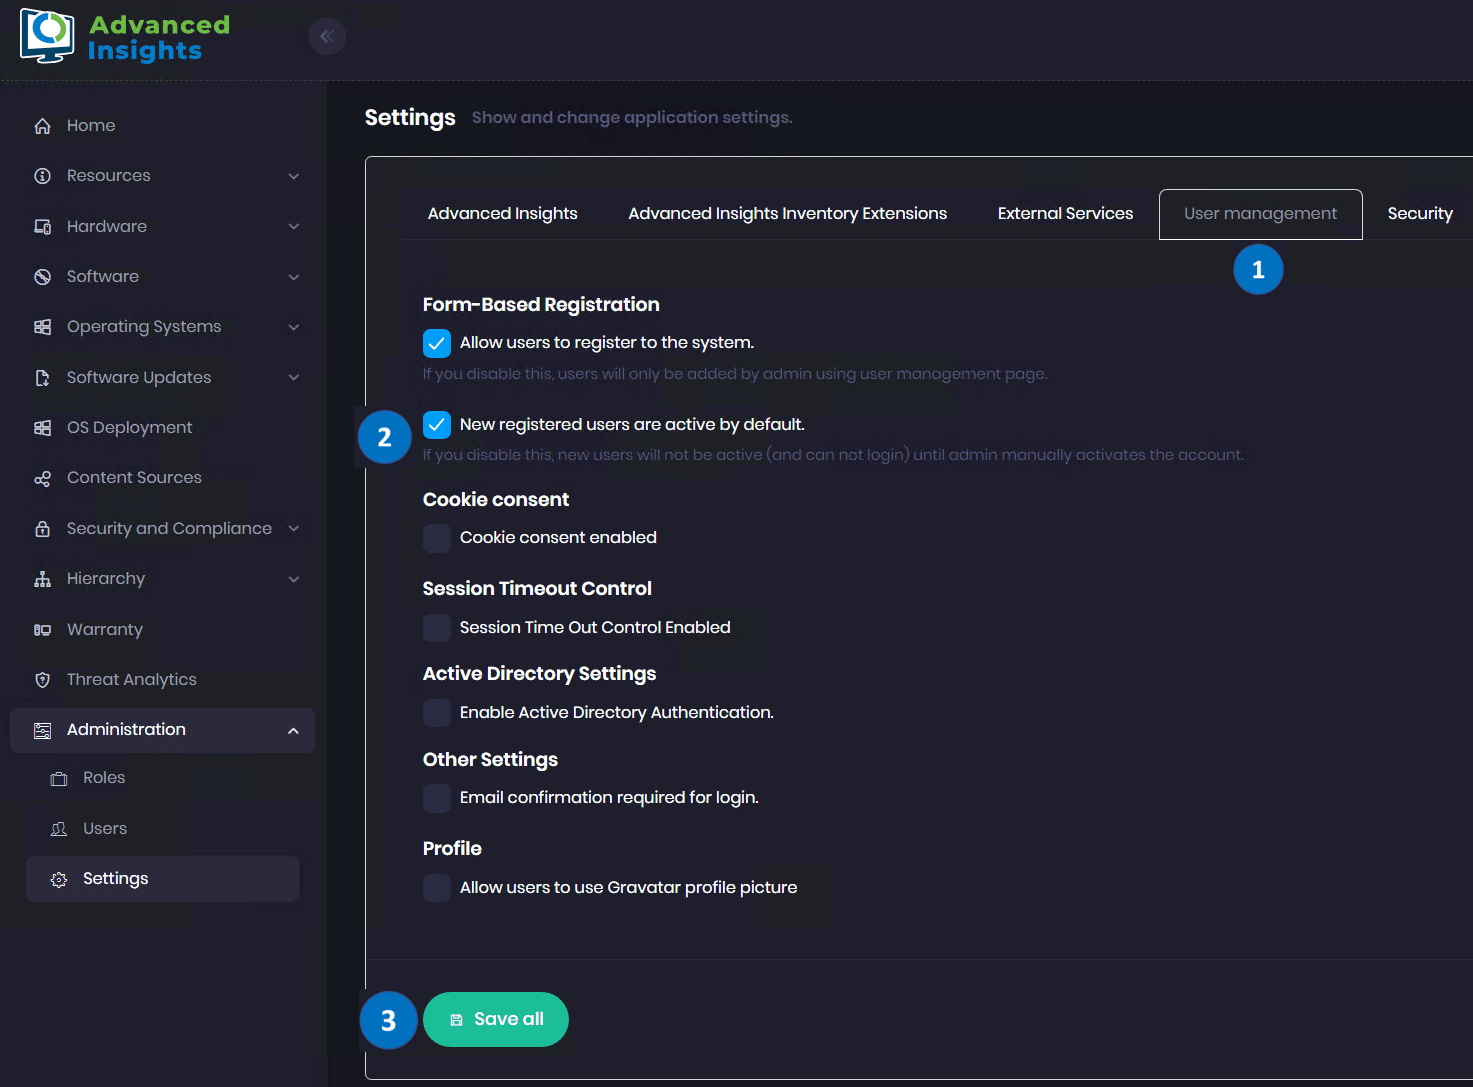
Task: Enable the Cookie consent checkbox
Action: click(437, 538)
